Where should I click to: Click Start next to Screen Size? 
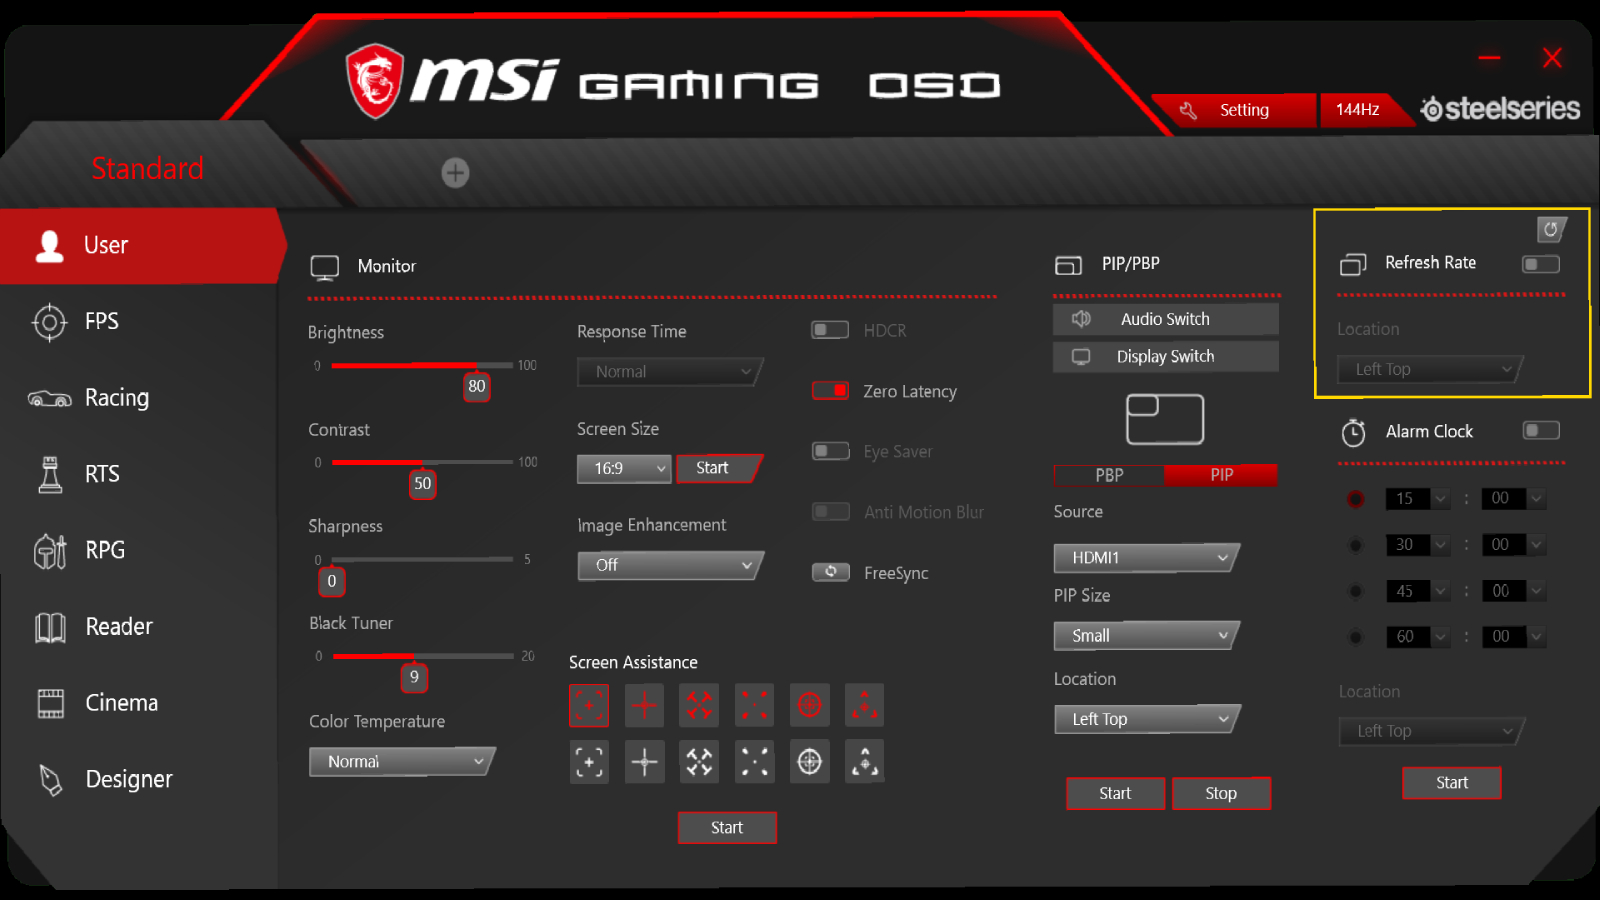click(717, 468)
